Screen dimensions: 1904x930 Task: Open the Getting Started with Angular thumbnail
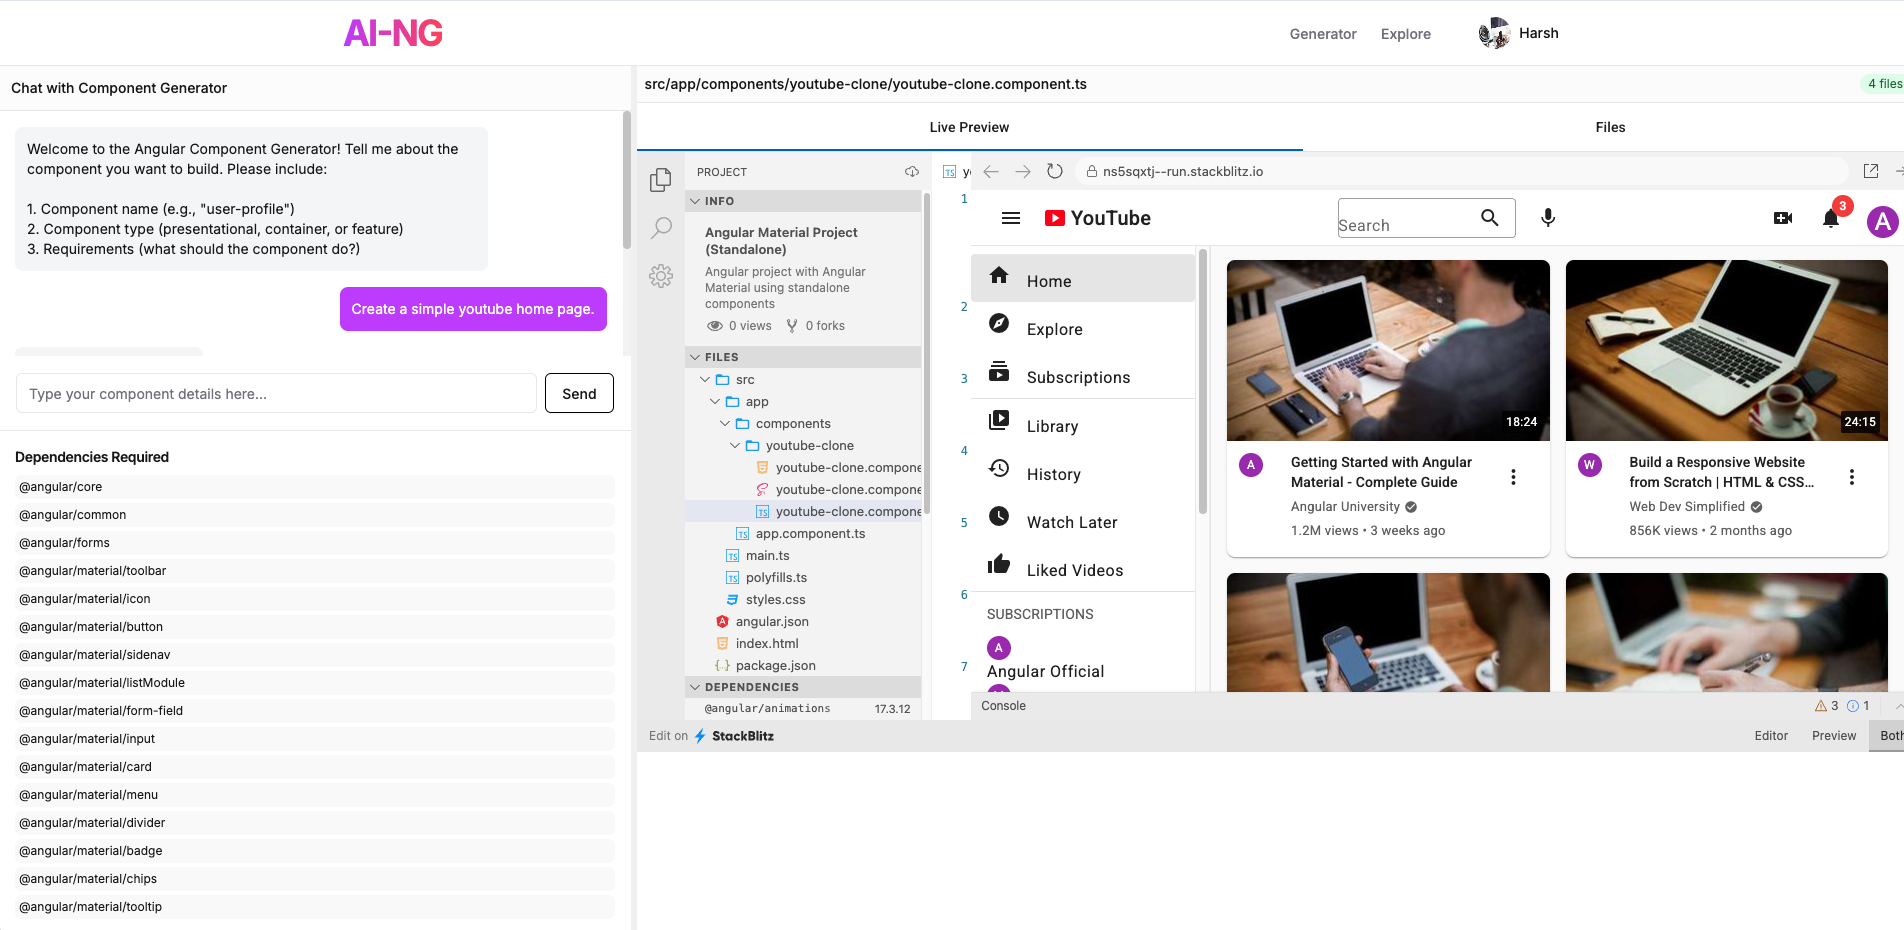pyautogui.click(x=1388, y=350)
